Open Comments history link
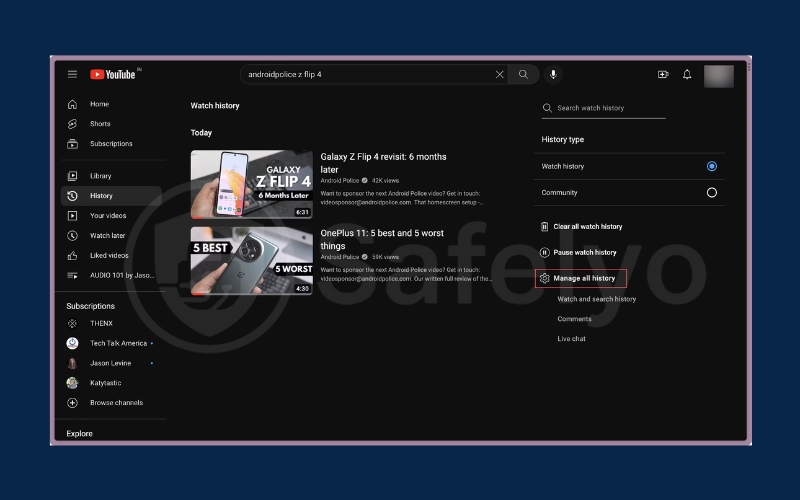This screenshot has height=500, width=800. click(574, 319)
